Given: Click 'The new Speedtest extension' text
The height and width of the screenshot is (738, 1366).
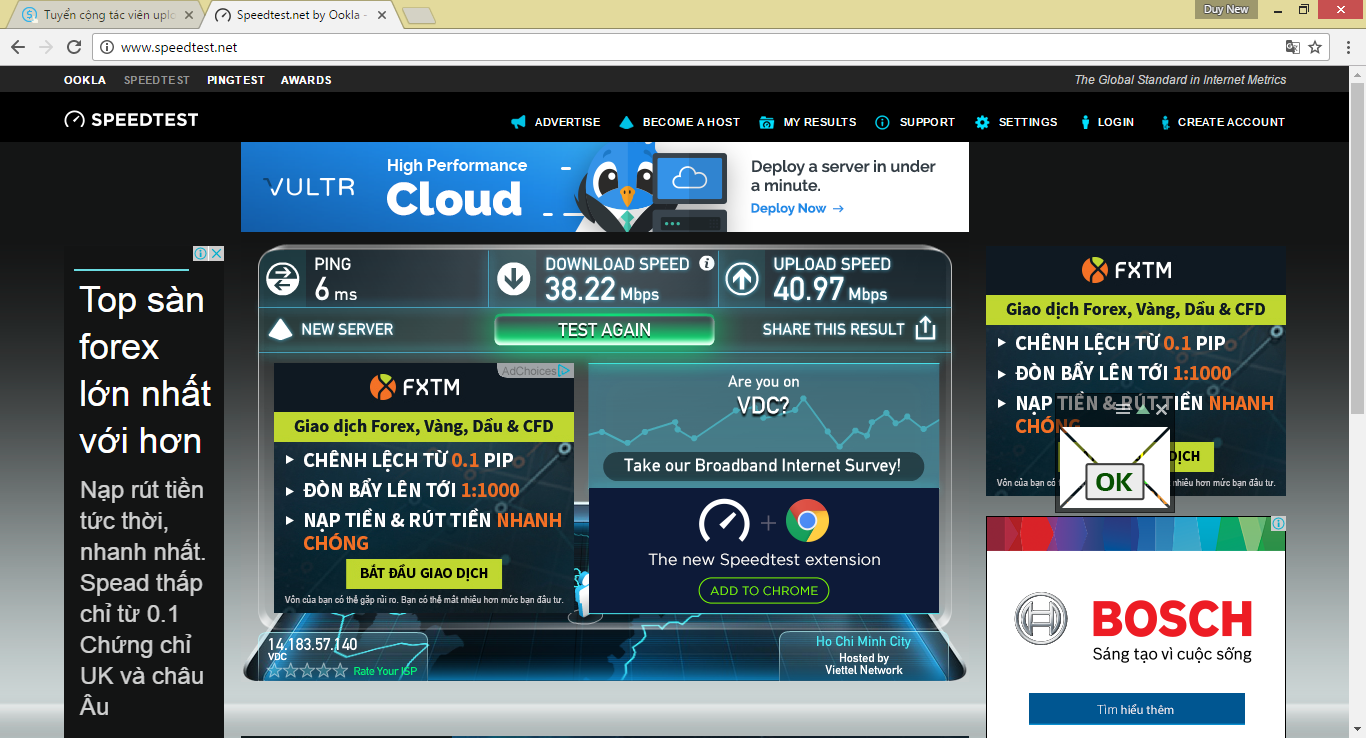Looking at the screenshot, I should click(x=764, y=560).
